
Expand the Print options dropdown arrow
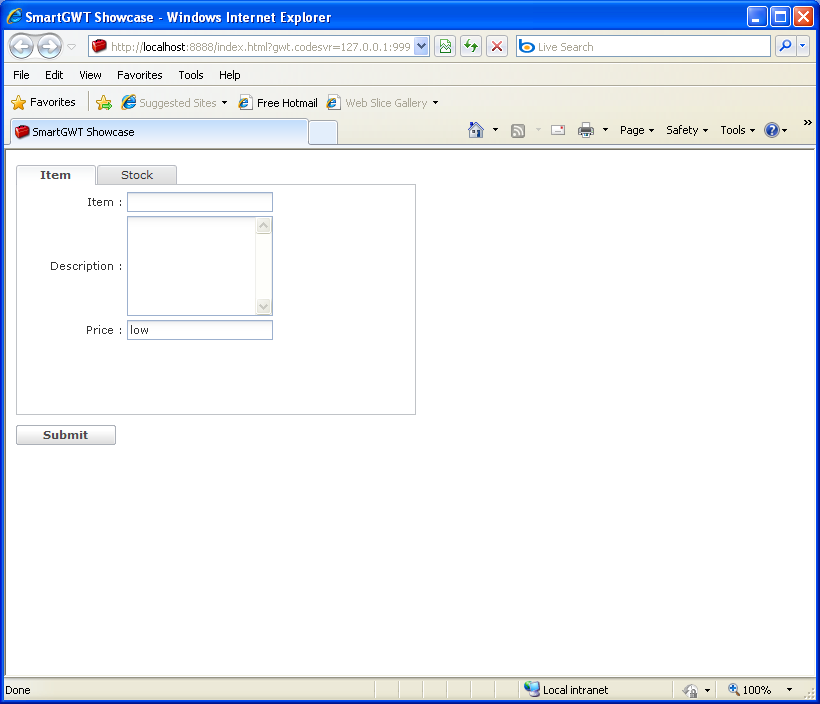605,130
